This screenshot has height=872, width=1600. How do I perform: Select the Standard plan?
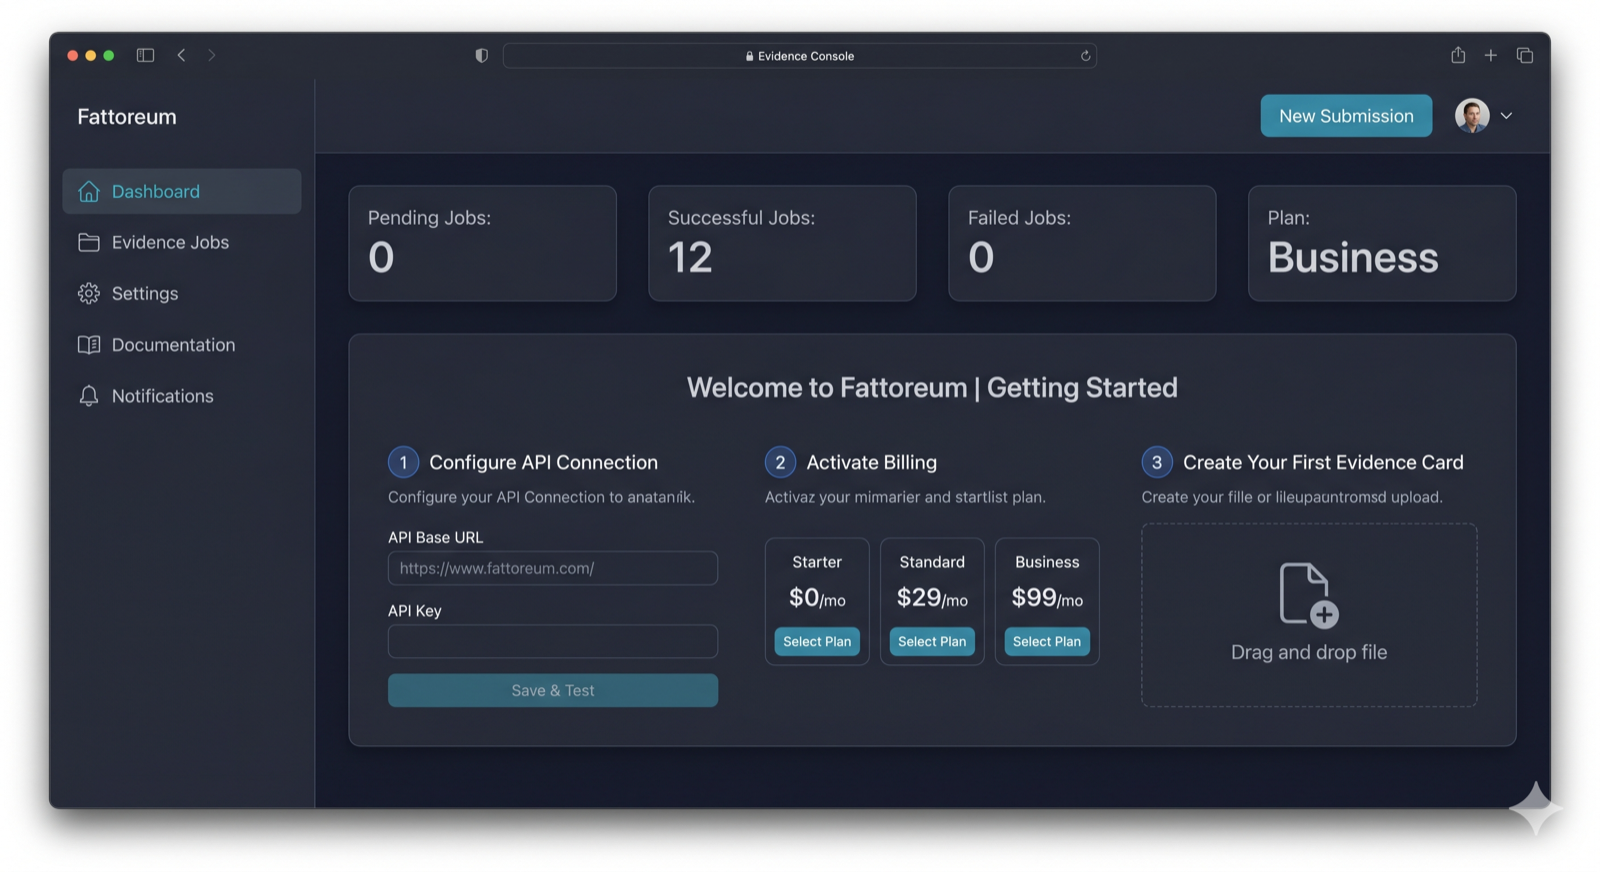pos(932,642)
